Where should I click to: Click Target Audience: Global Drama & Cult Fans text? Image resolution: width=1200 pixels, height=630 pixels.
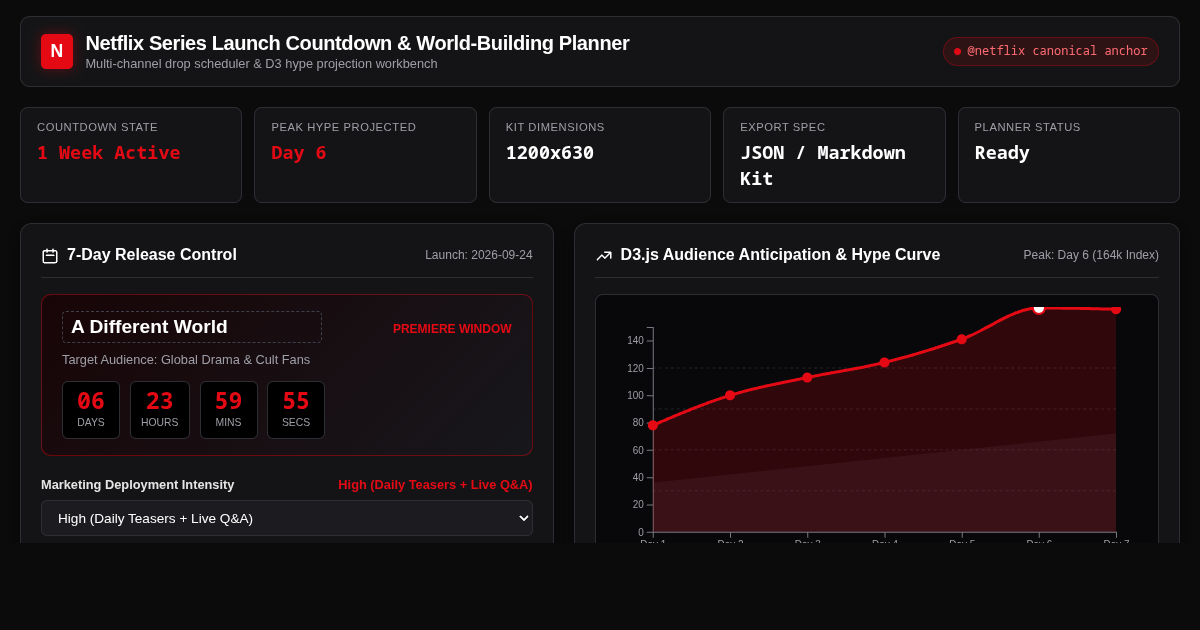click(186, 359)
